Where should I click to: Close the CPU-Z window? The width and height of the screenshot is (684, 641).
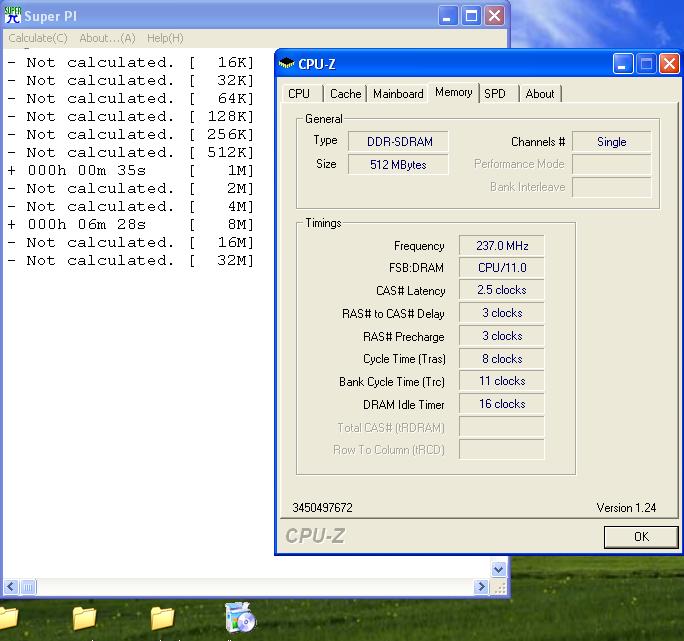(670, 64)
